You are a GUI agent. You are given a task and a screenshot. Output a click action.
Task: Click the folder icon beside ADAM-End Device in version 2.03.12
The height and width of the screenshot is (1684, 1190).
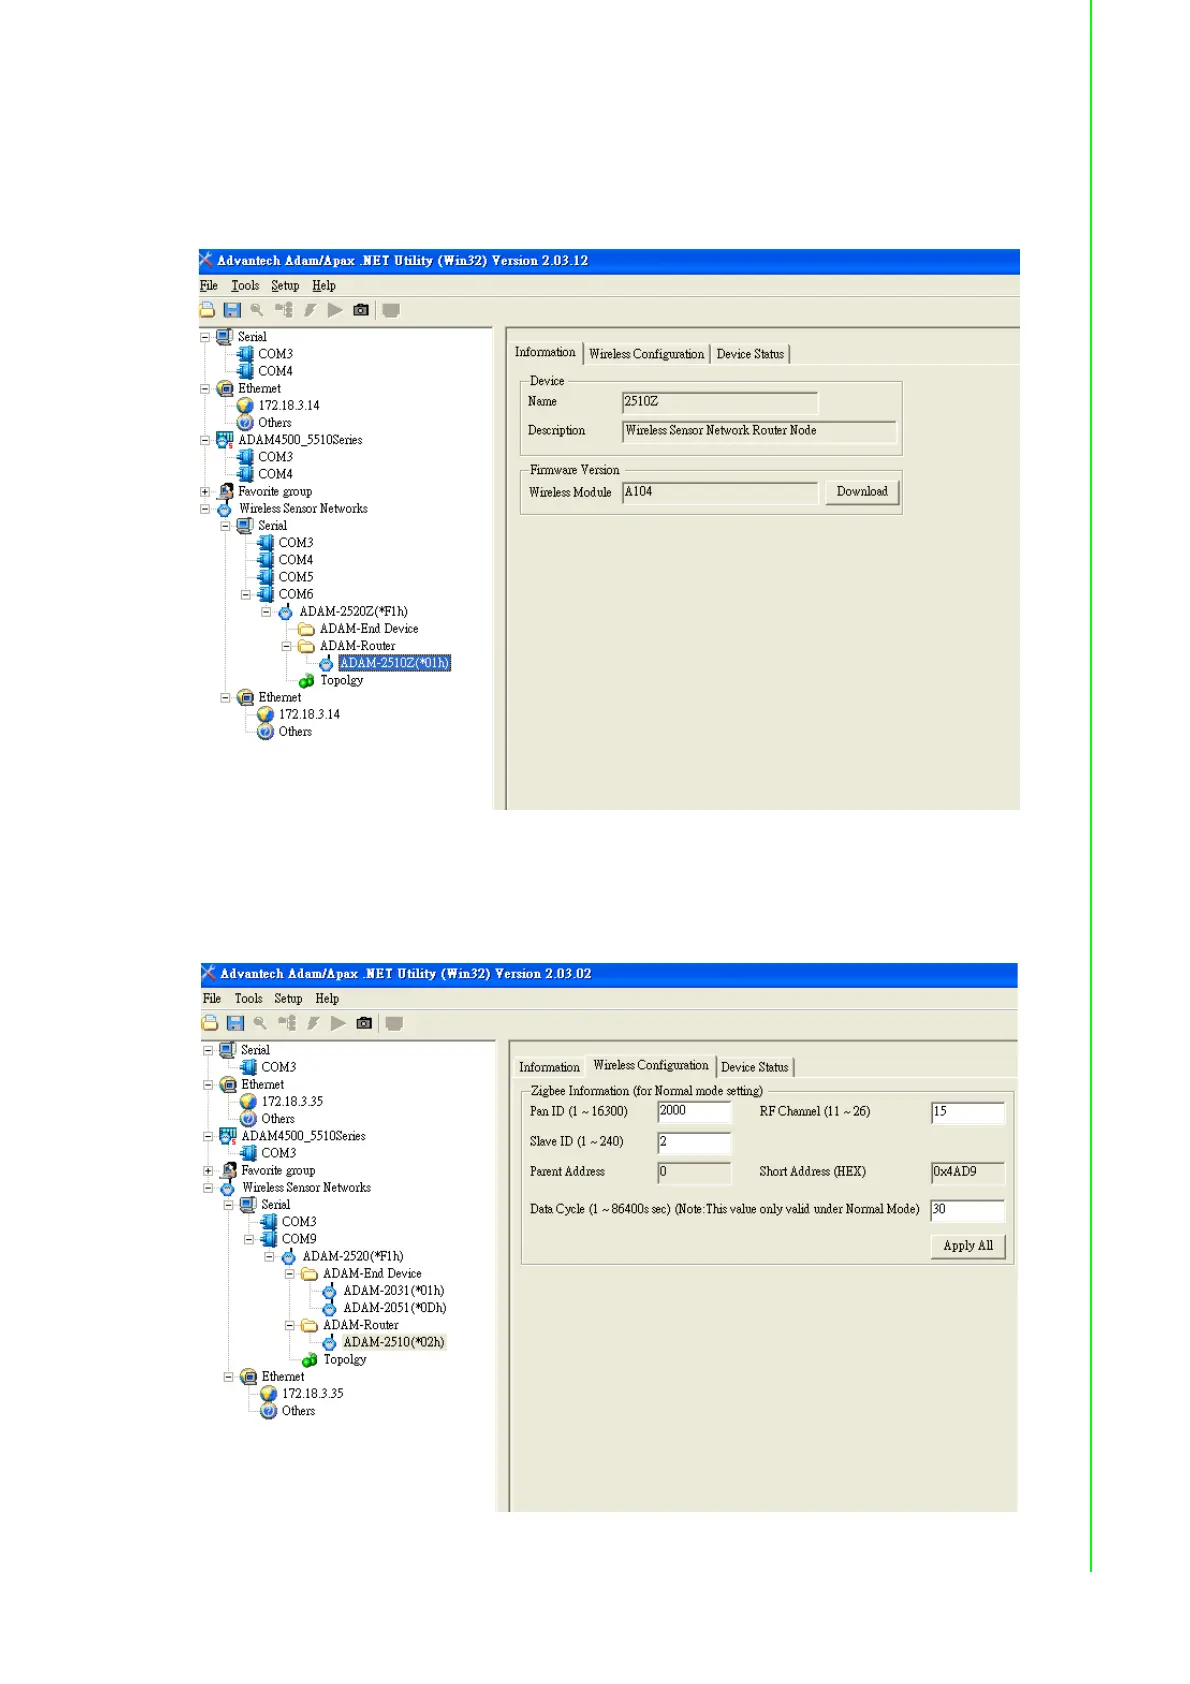(307, 629)
